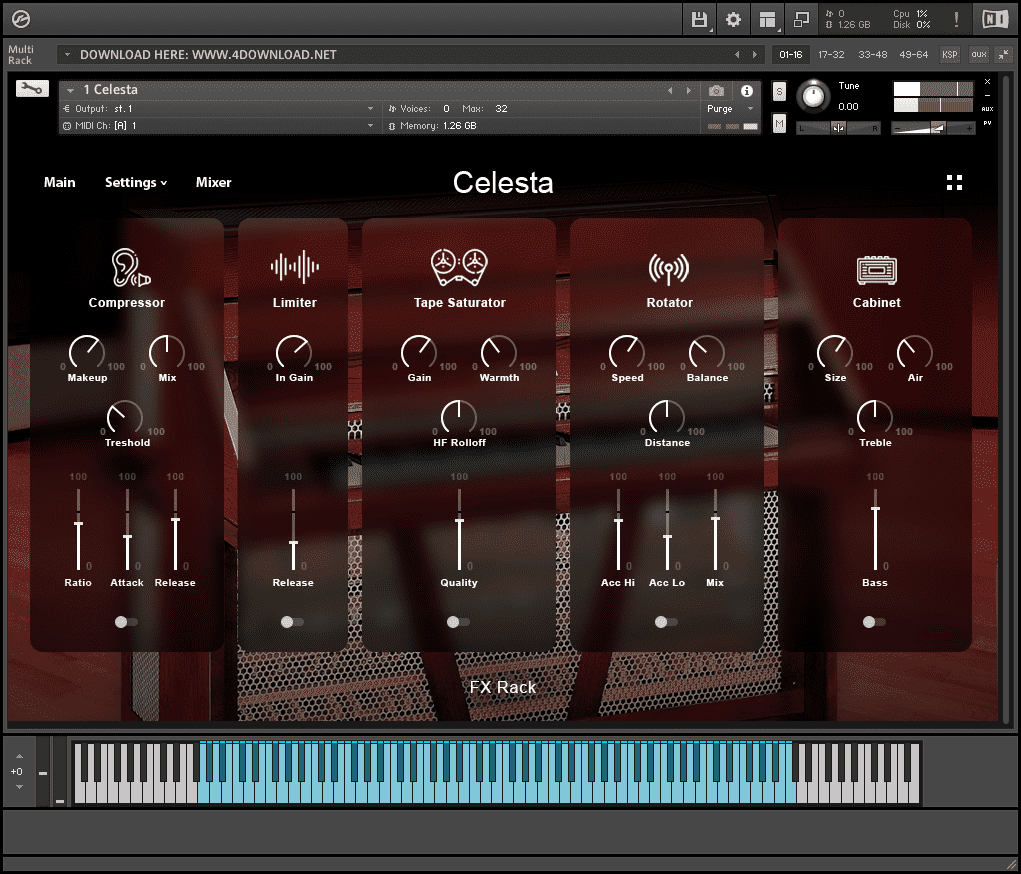
Task: Click the Tune knob
Action: pyautogui.click(x=813, y=96)
